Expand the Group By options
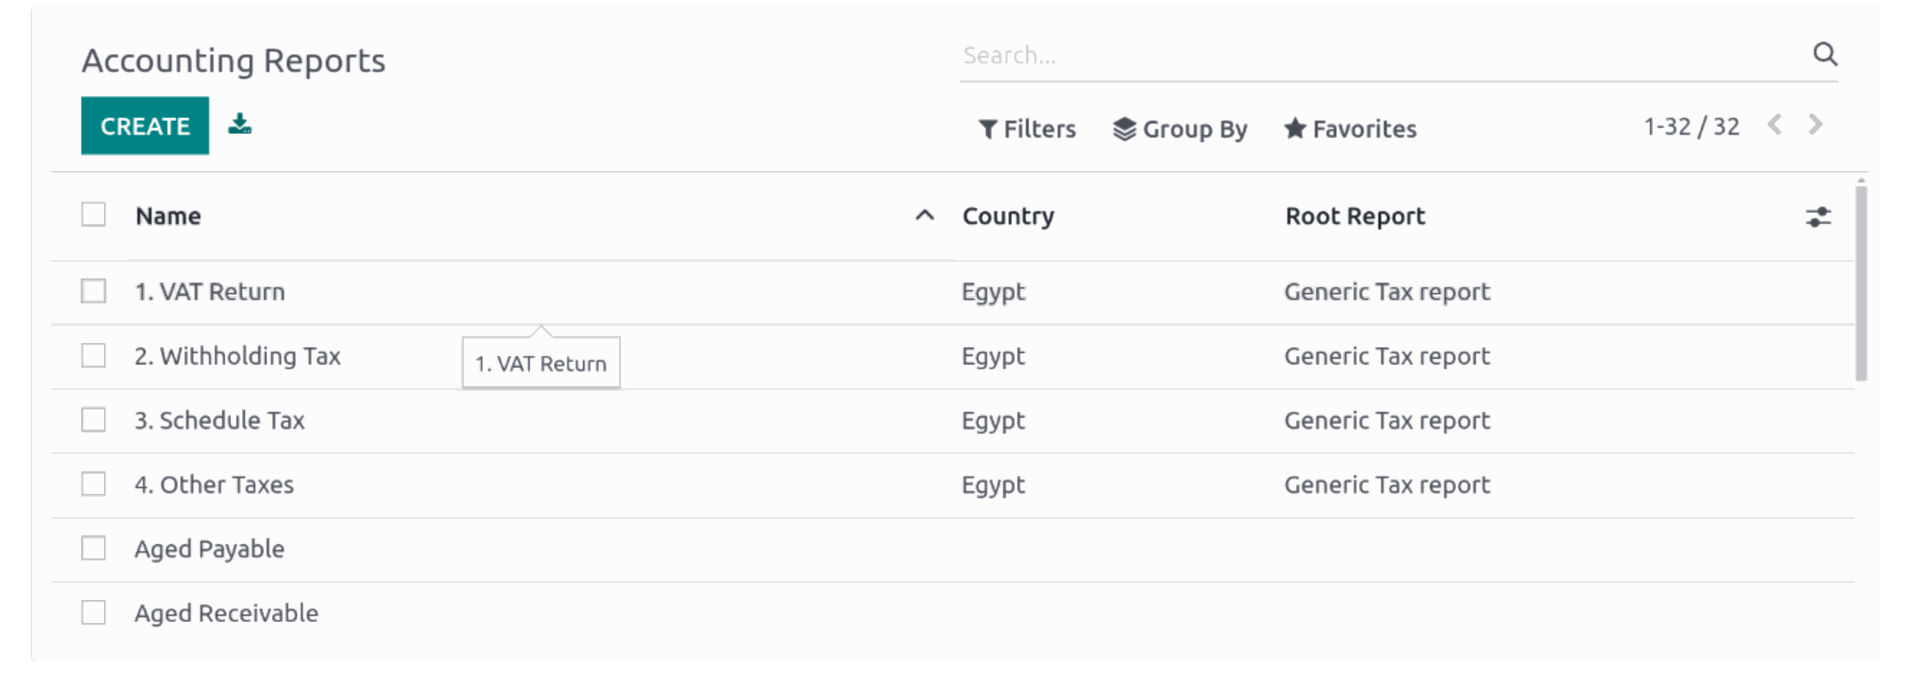The height and width of the screenshot is (675, 1920). (x=1180, y=129)
